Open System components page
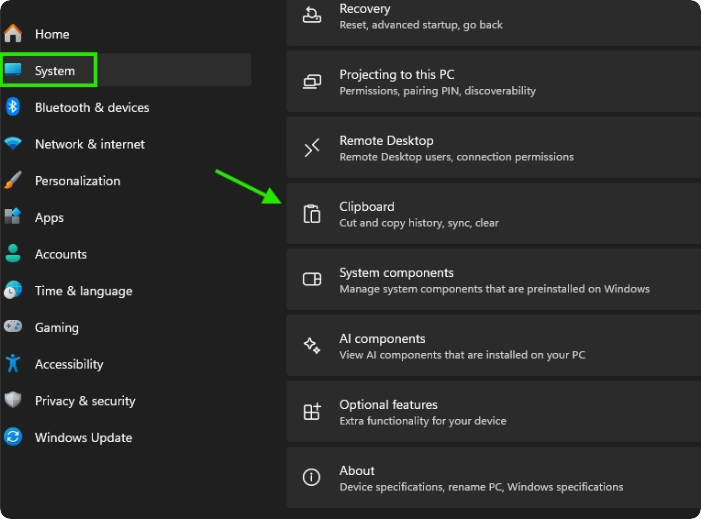 click(494, 279)
